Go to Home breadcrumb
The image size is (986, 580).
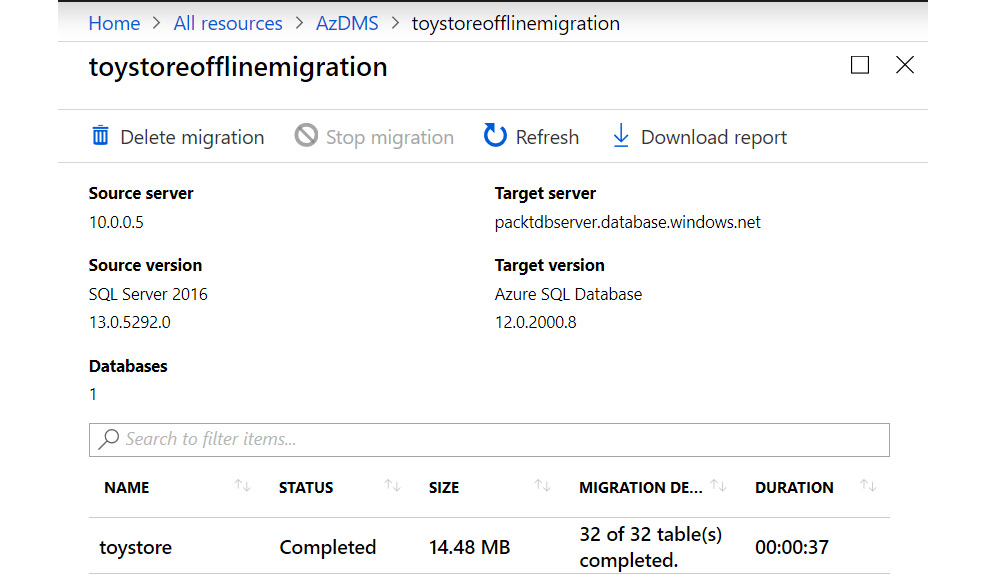point(114,23)
